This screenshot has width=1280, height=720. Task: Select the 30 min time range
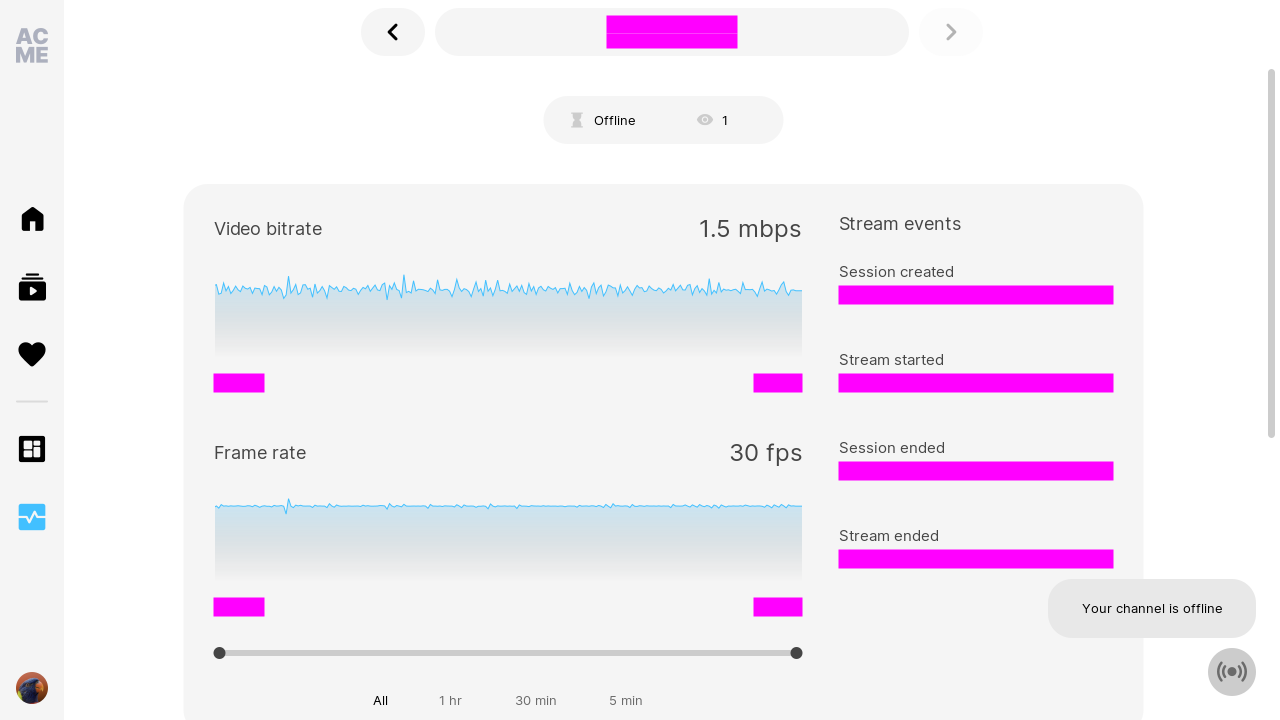tap(536, 700)
